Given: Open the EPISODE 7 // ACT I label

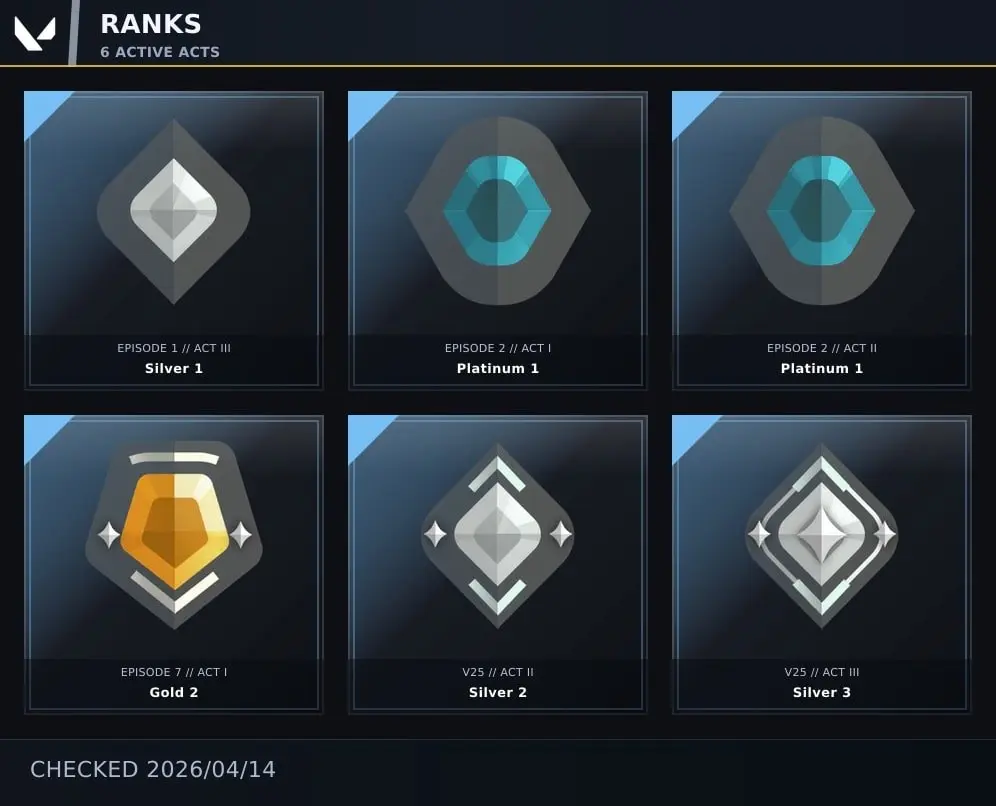Looking at the screenshot, I should [174, 672].
